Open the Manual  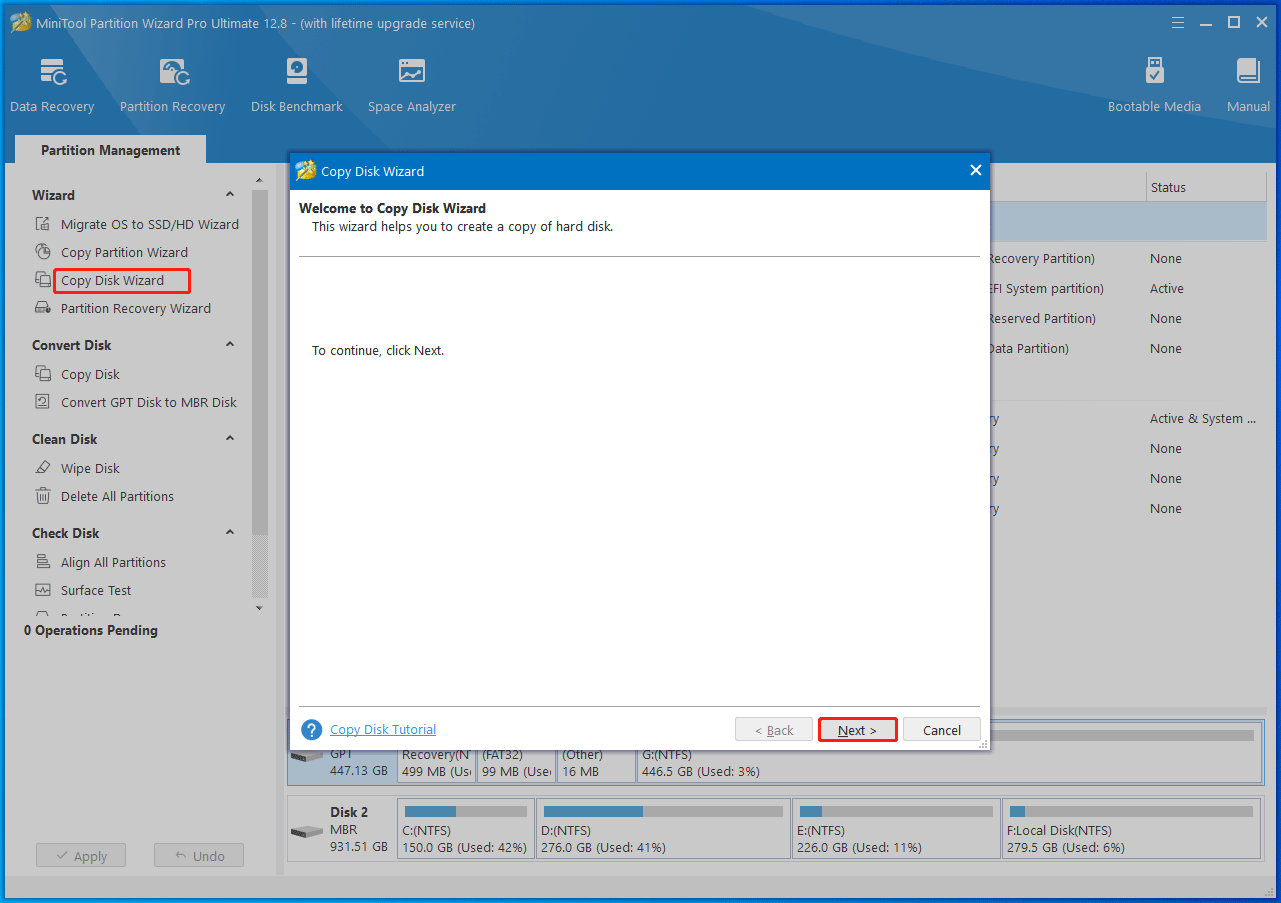(1248, 86)
